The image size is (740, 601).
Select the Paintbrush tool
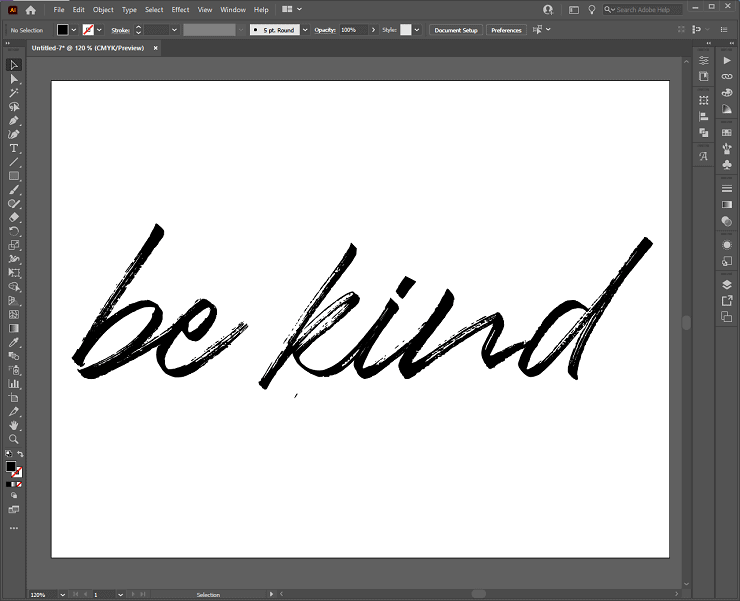coord(14,190)
